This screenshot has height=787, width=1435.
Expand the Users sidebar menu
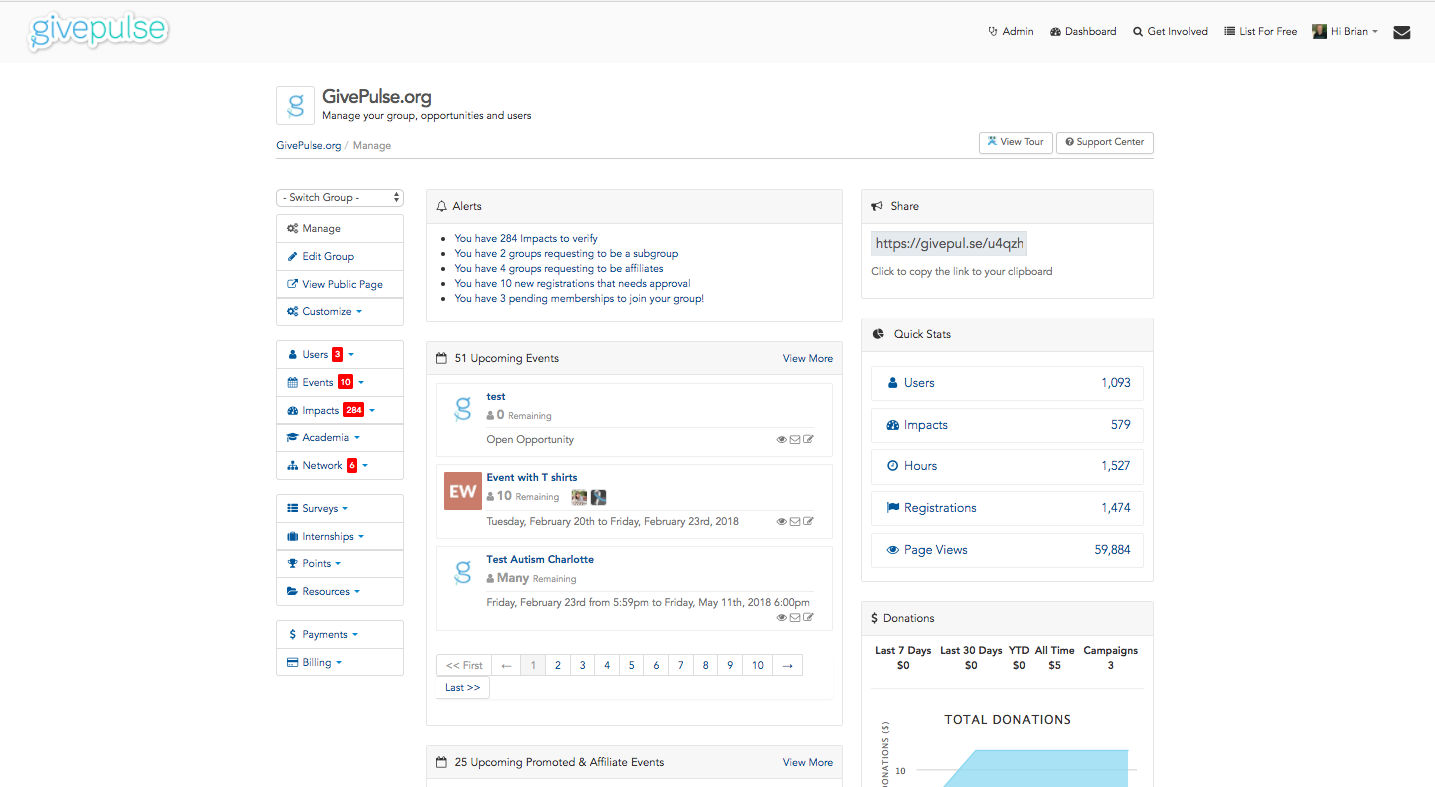[x=340, y=354]
